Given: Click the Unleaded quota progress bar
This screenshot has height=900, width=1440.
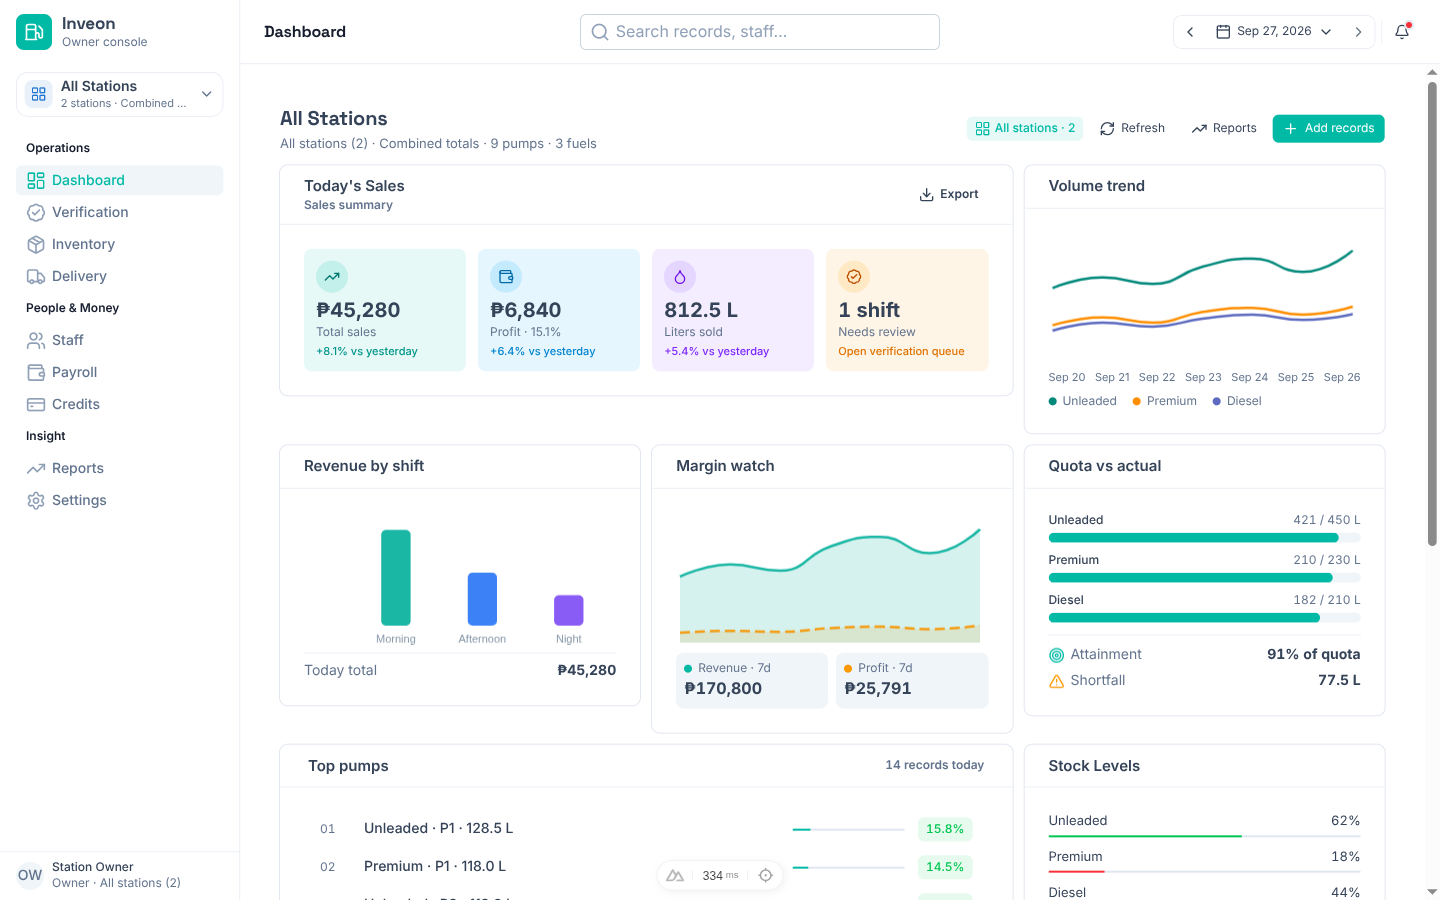Looking at the screenshot, I should click(x=1204, y=538).
